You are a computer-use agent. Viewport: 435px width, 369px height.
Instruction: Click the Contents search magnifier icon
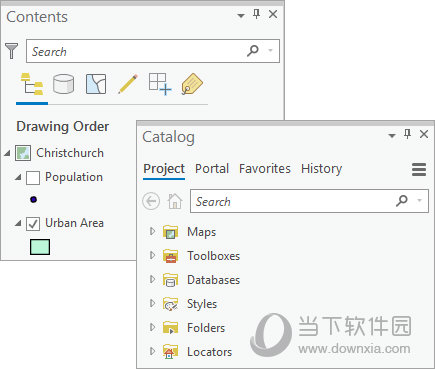pyautogui.click(x=253, y=51)
